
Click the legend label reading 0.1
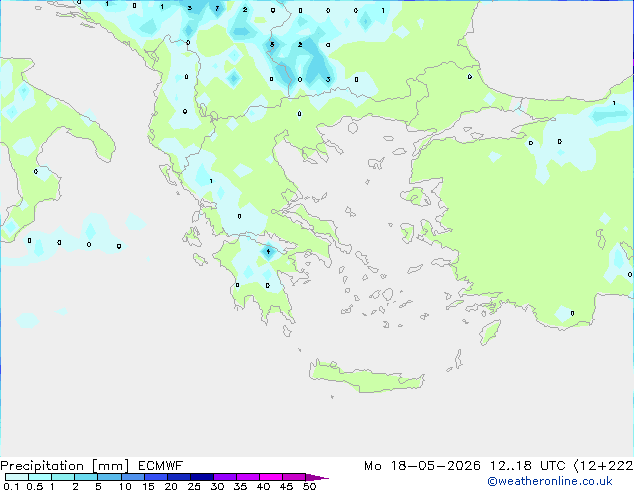pos(11,486)
